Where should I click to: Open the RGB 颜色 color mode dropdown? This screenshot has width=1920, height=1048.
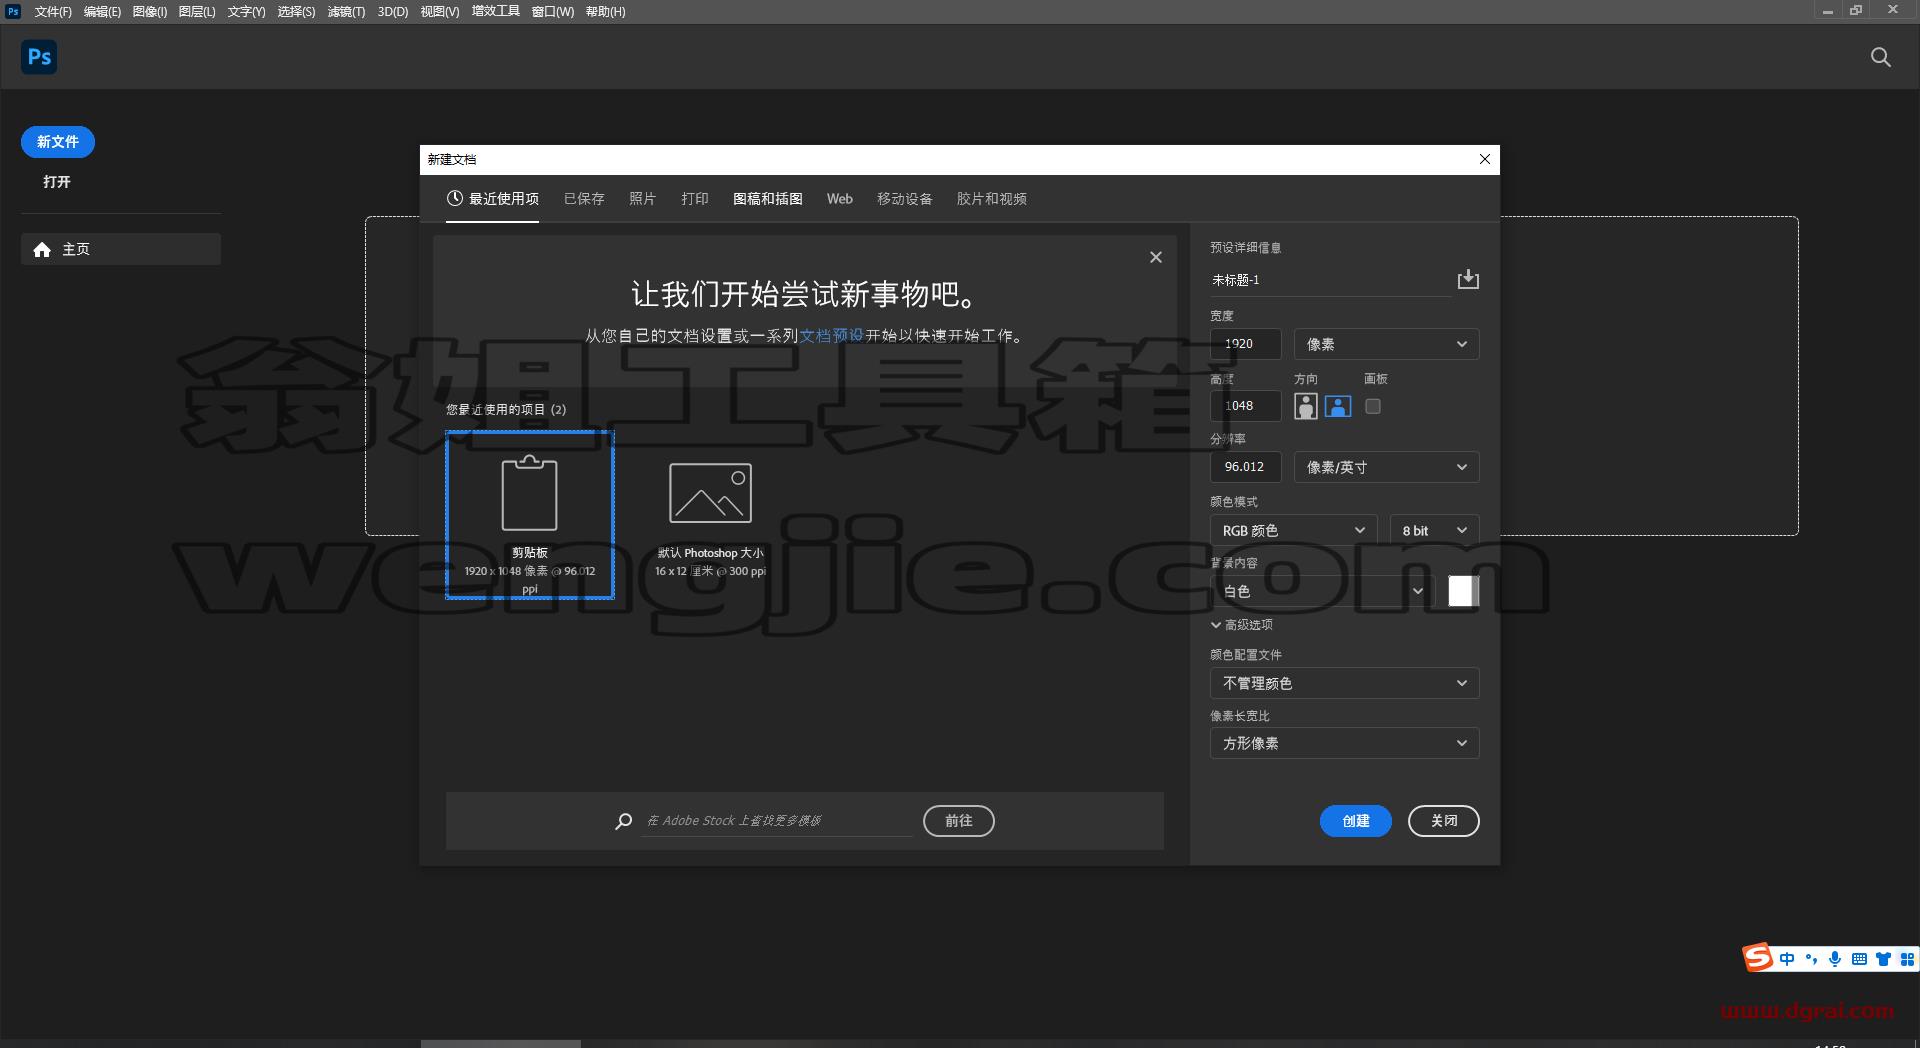(1293, 530)
